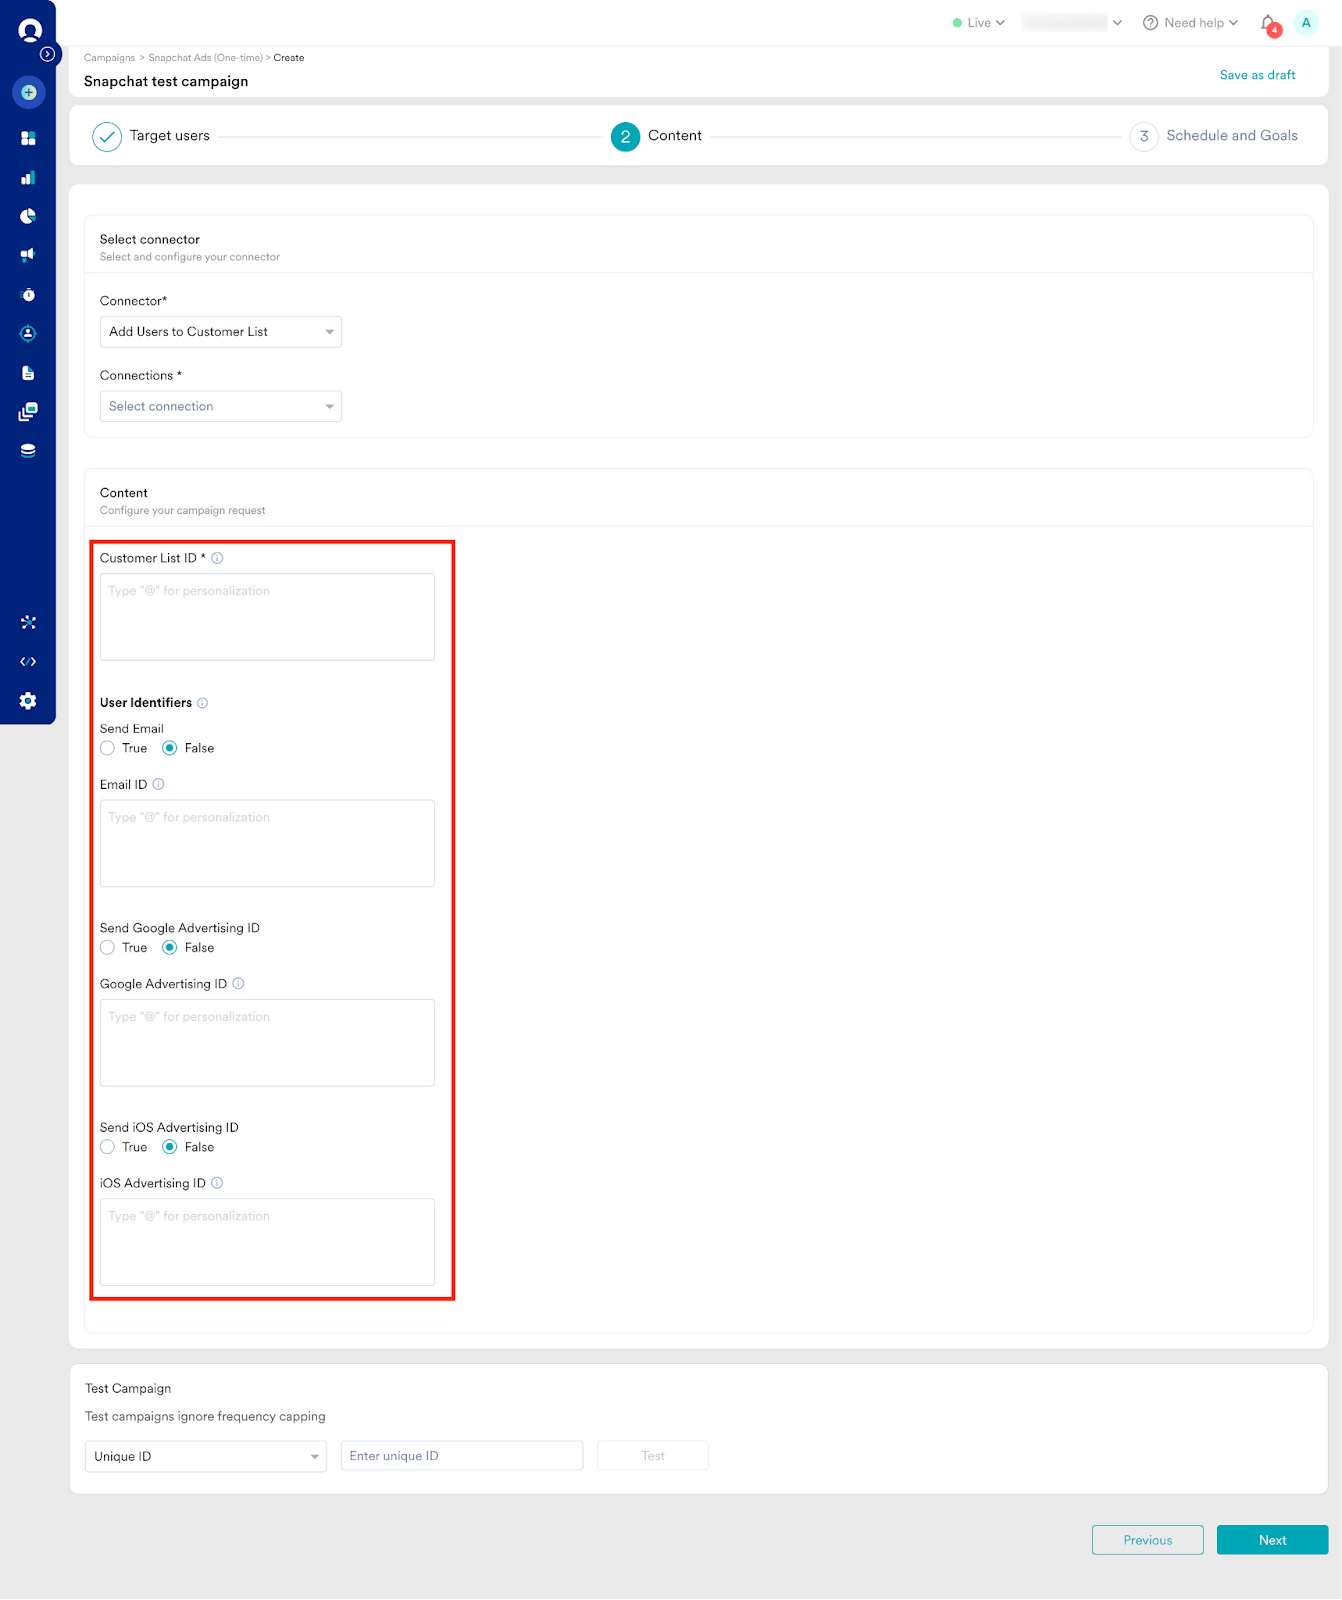Show info for User Identifiers
1342x1600 pixels.
(202, 703)
